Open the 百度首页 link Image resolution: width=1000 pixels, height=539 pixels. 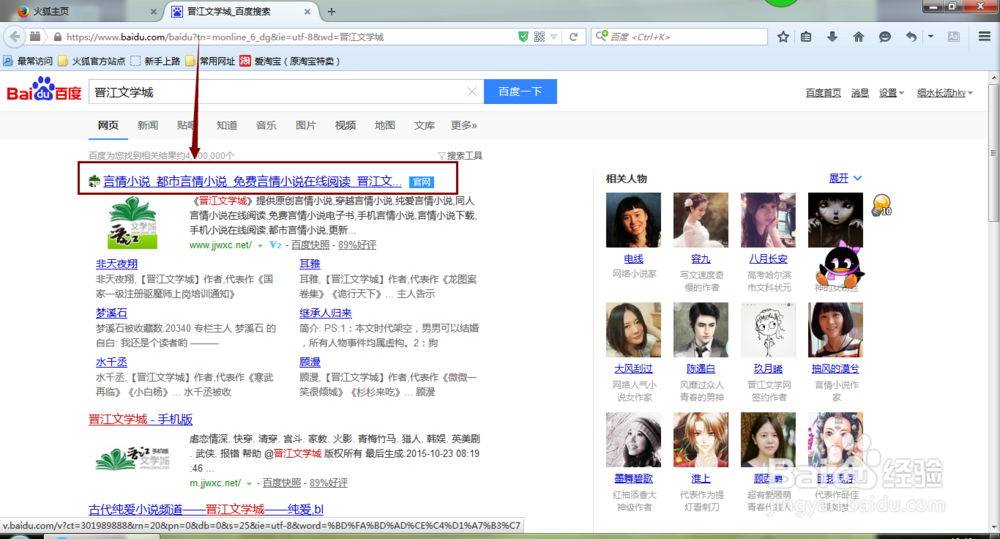[x=823, y=93]
